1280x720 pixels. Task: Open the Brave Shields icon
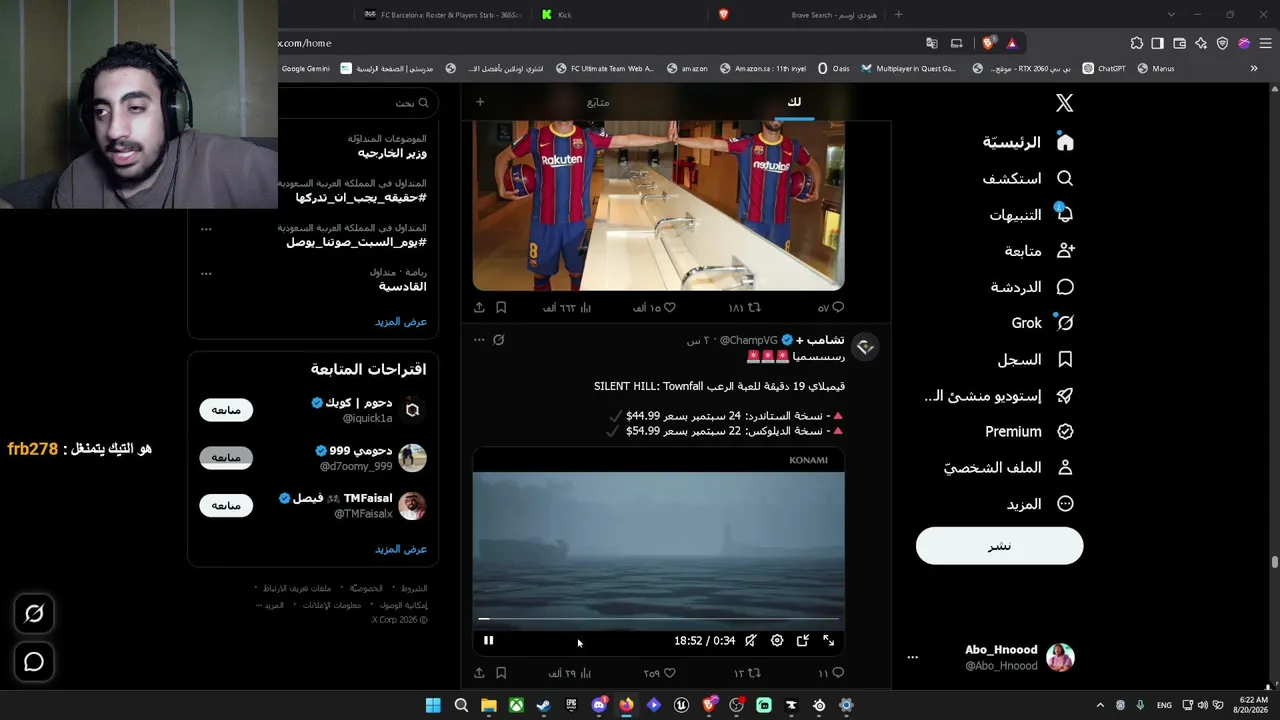pyautogui.click(x=988, y=43)
